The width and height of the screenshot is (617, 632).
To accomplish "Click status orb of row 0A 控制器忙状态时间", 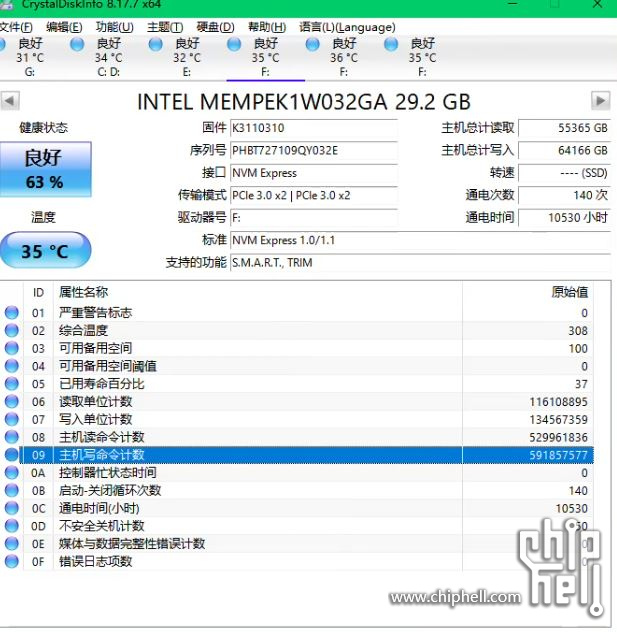I will point(11,473).
